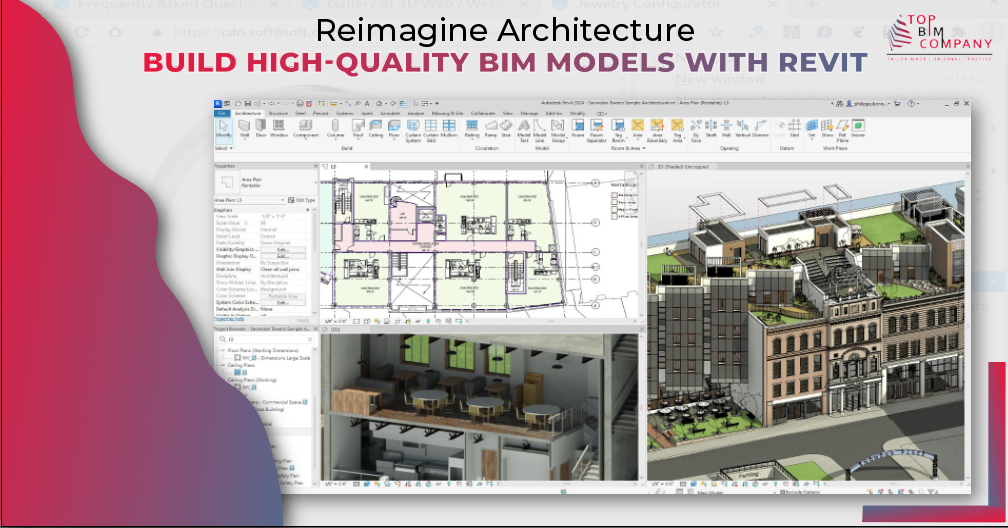This screenshot has width=1008, height=528.
Task: Pick the Model Line tool
Action: click(539, 131)
